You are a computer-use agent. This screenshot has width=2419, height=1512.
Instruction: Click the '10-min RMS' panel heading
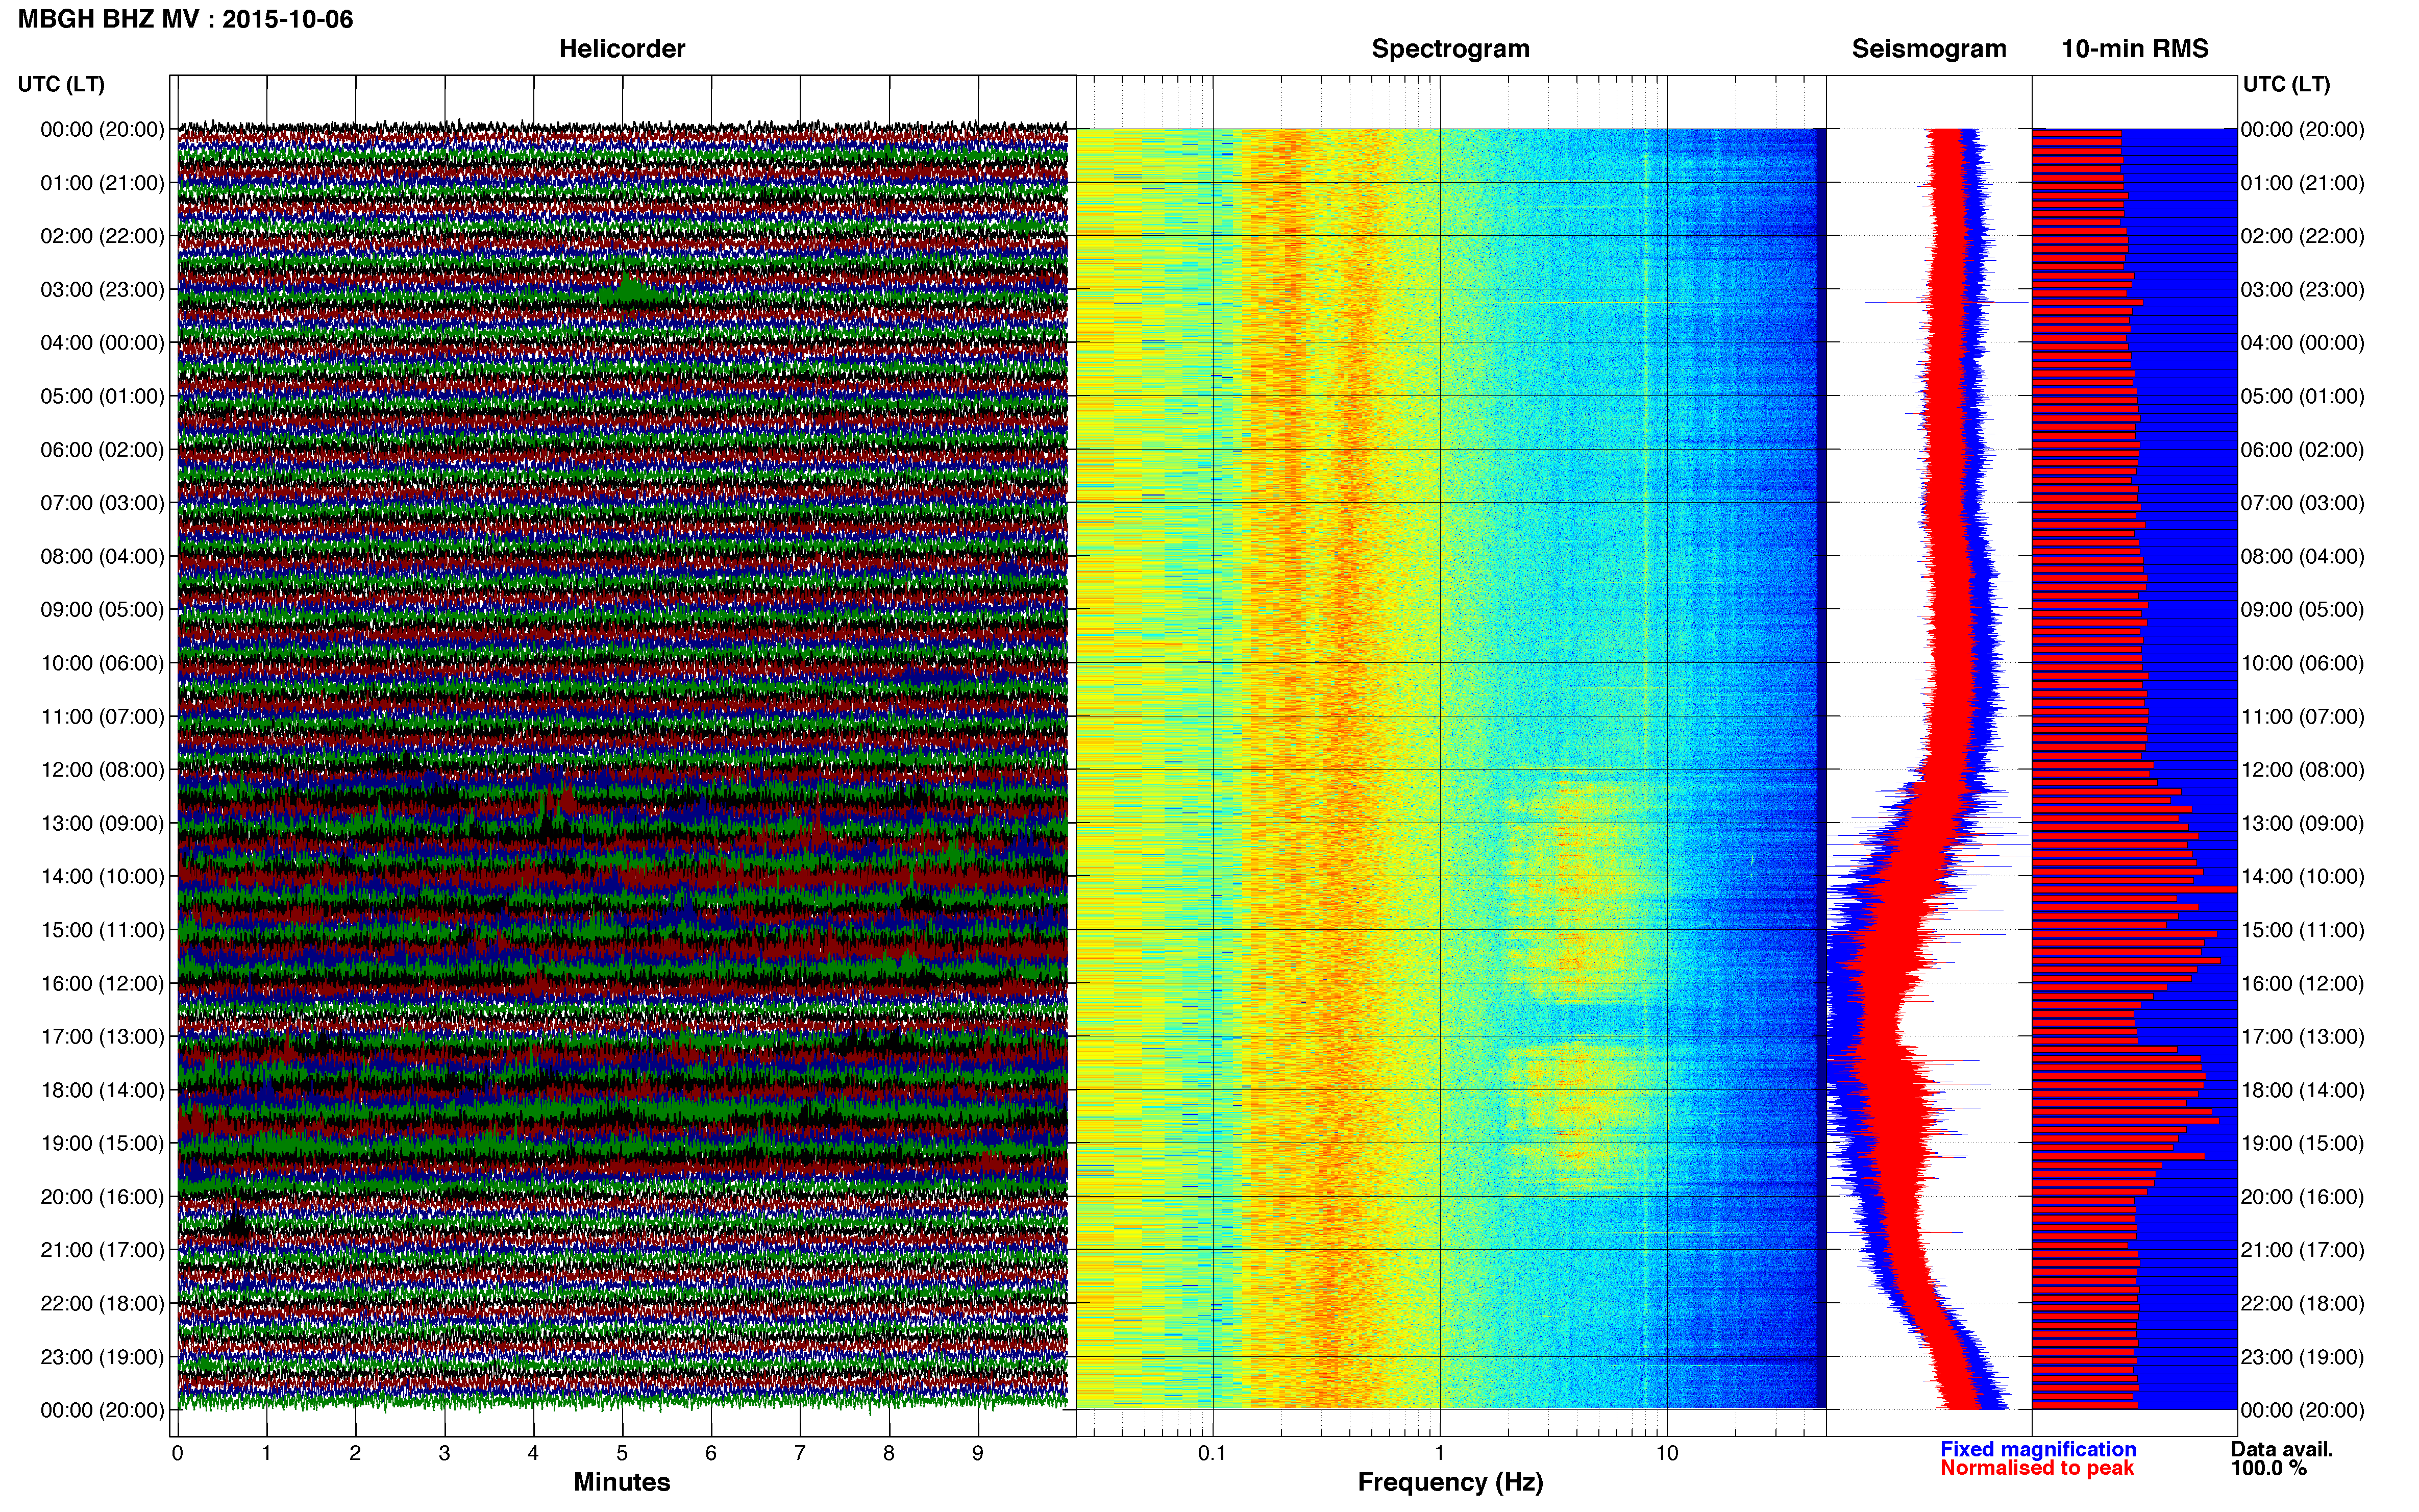tap(2135, 49)
